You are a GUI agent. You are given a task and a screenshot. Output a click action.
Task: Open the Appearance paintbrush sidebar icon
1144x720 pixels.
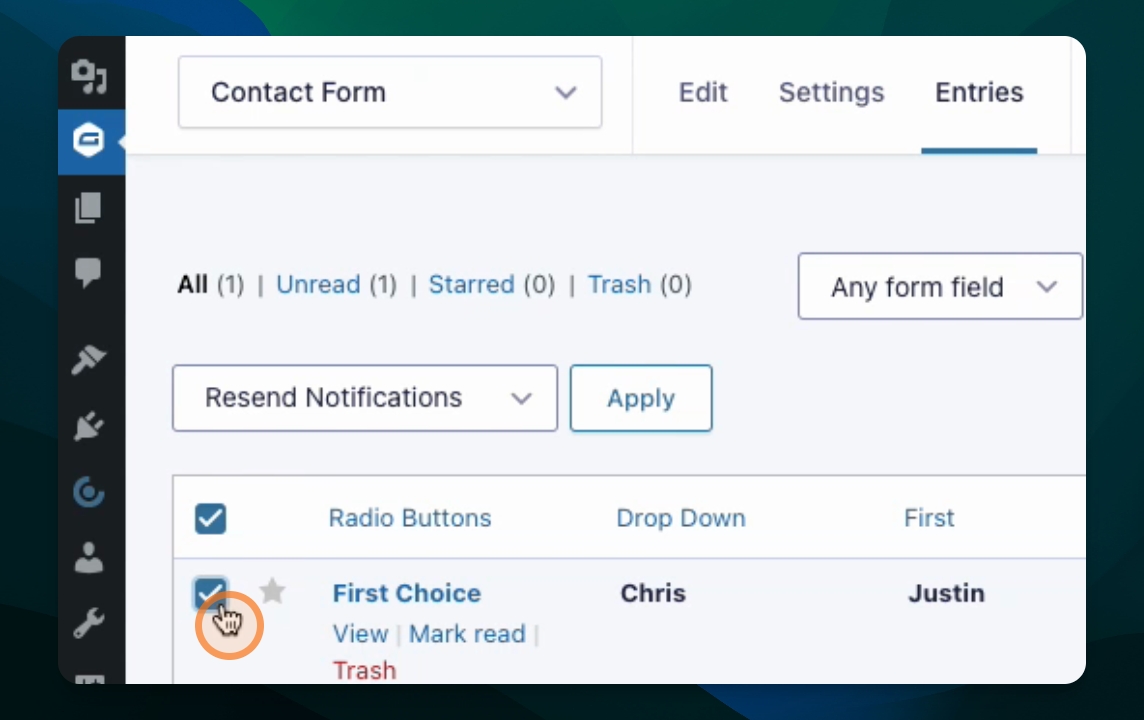tap(89, 359)
